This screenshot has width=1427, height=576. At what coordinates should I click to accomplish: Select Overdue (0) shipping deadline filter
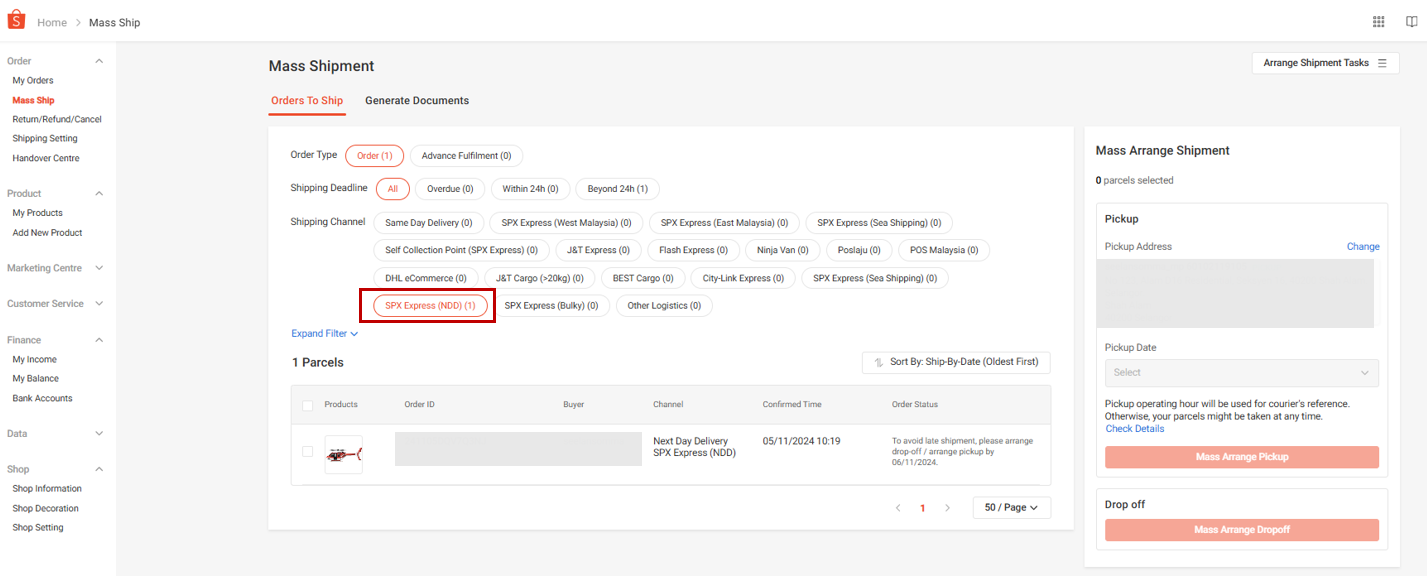pyautogui.click(x=450, y=189)
